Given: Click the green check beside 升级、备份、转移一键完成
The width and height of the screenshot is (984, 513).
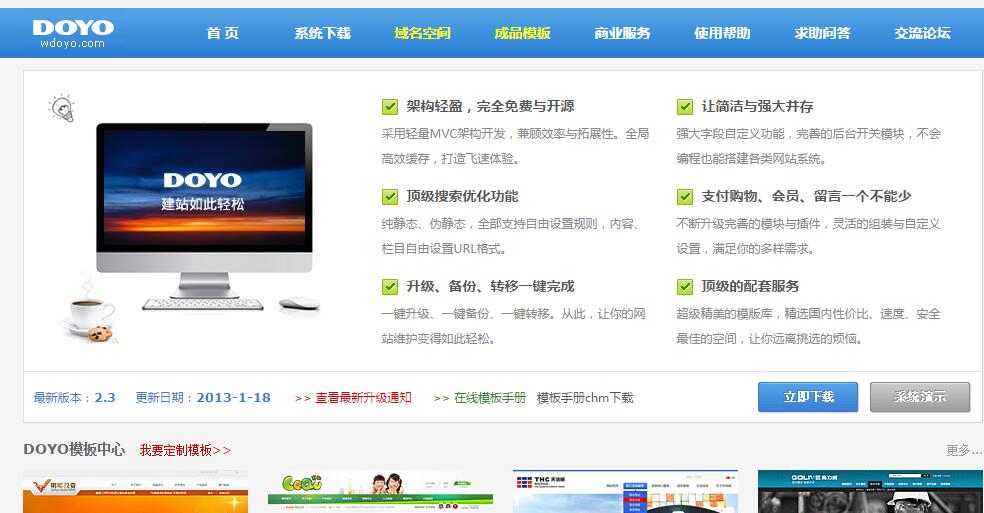Looking at the screenshot, I should click(390, 287).
